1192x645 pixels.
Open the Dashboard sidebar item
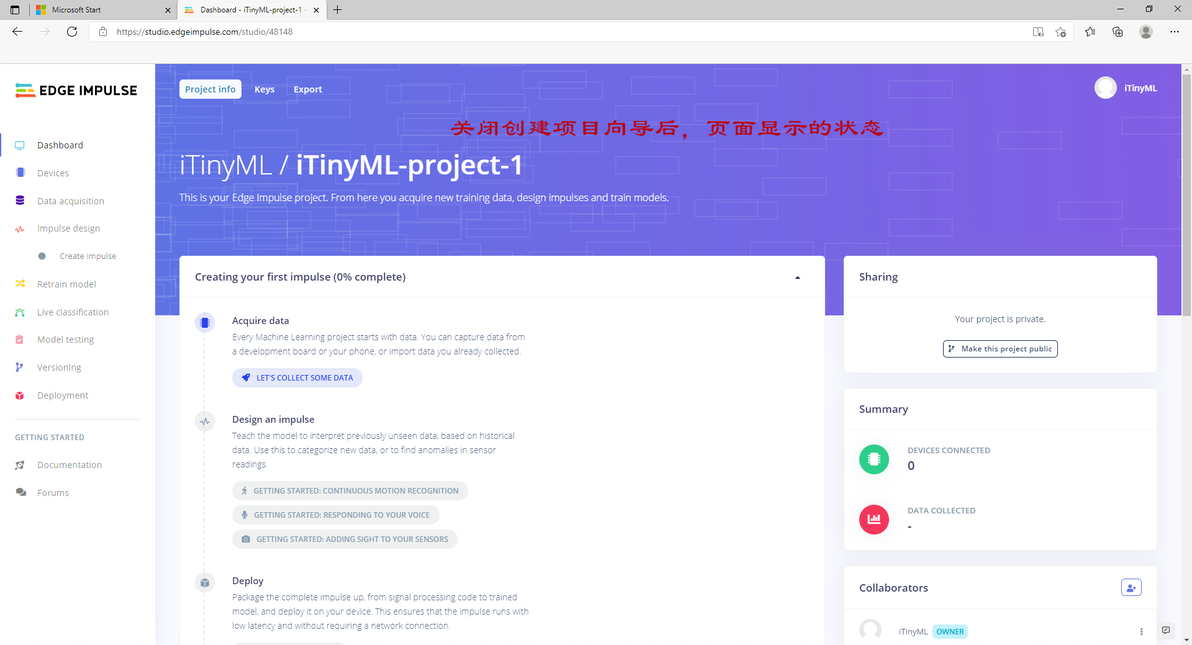click(60, 145)
